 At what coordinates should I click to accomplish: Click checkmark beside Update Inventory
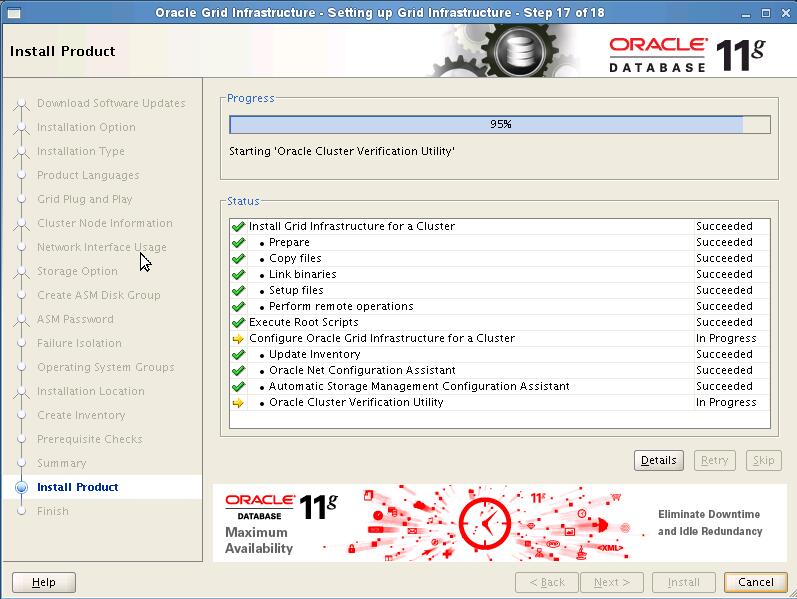click(x=238, y=354)
